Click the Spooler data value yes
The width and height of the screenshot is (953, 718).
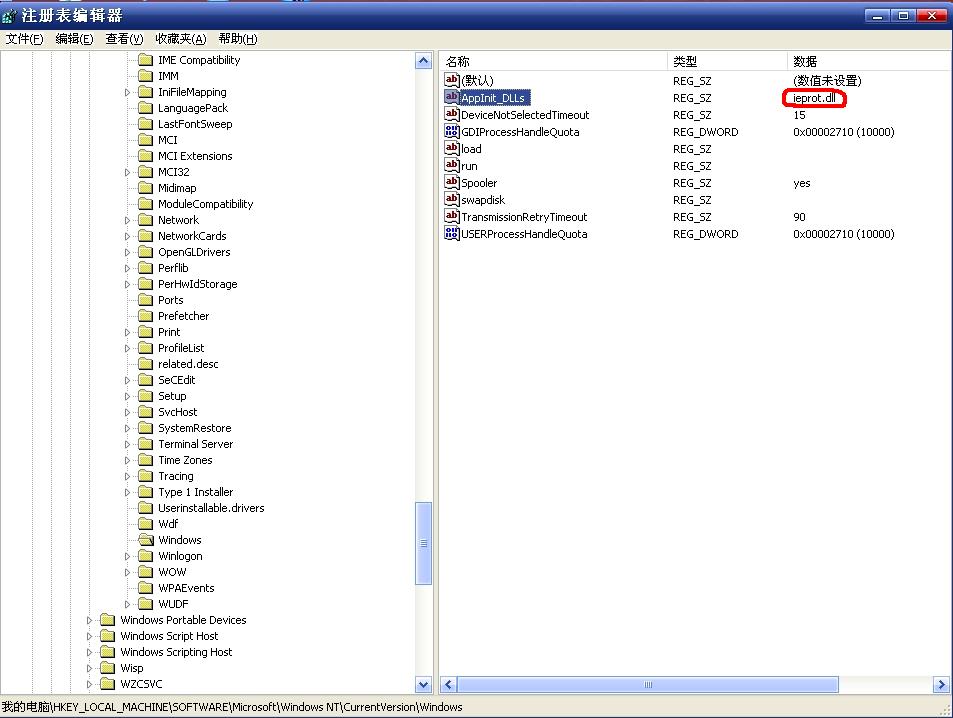802,183
